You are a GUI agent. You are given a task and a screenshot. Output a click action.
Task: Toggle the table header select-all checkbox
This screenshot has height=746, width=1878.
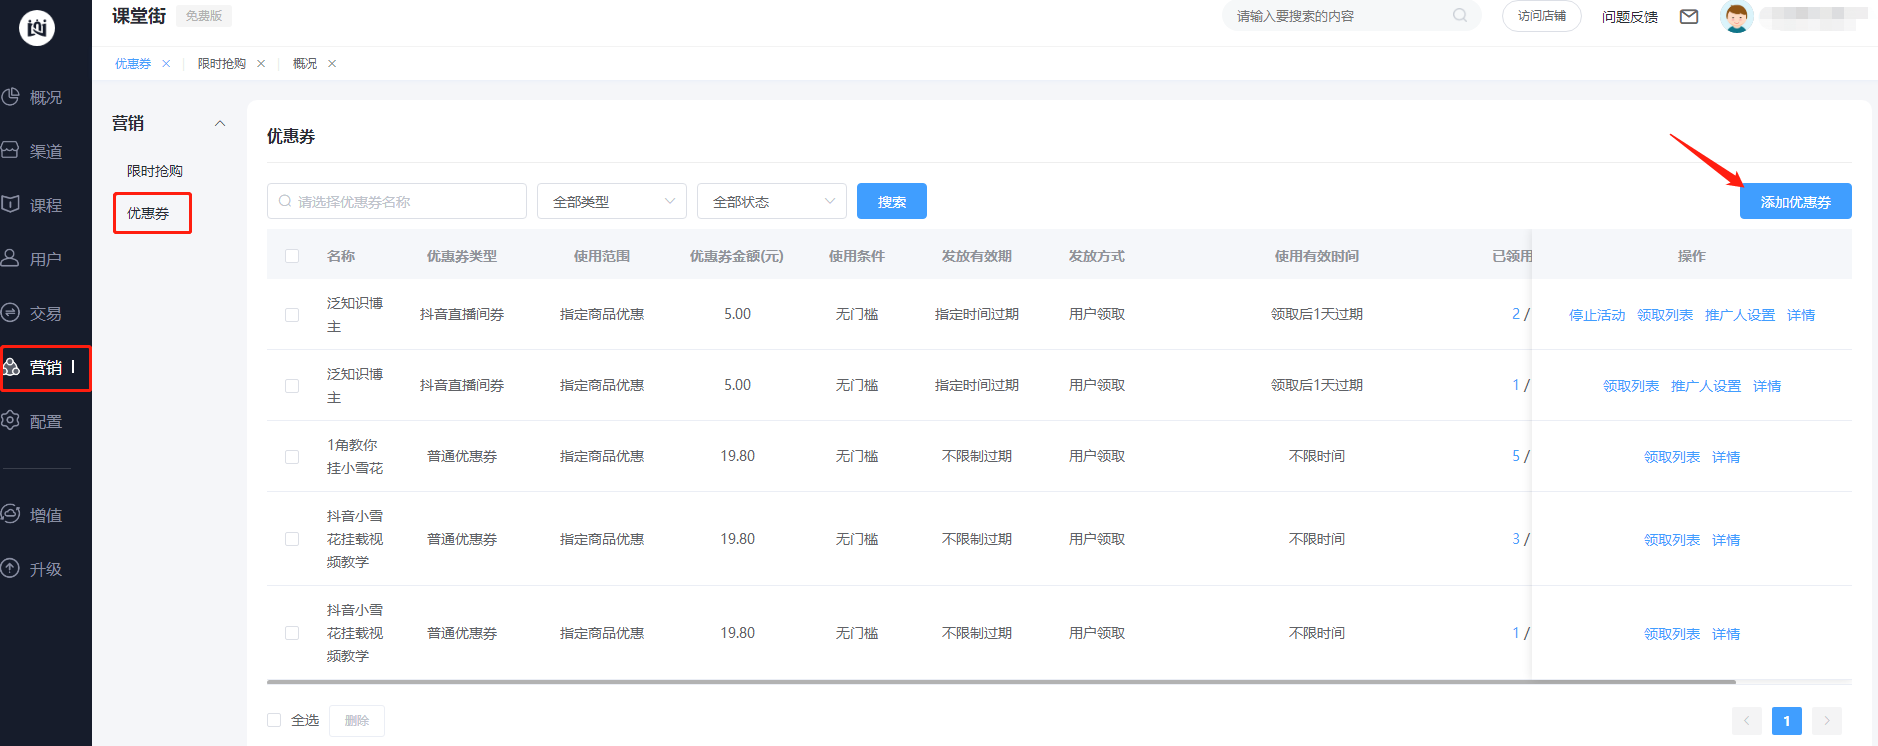pos(292,256)
